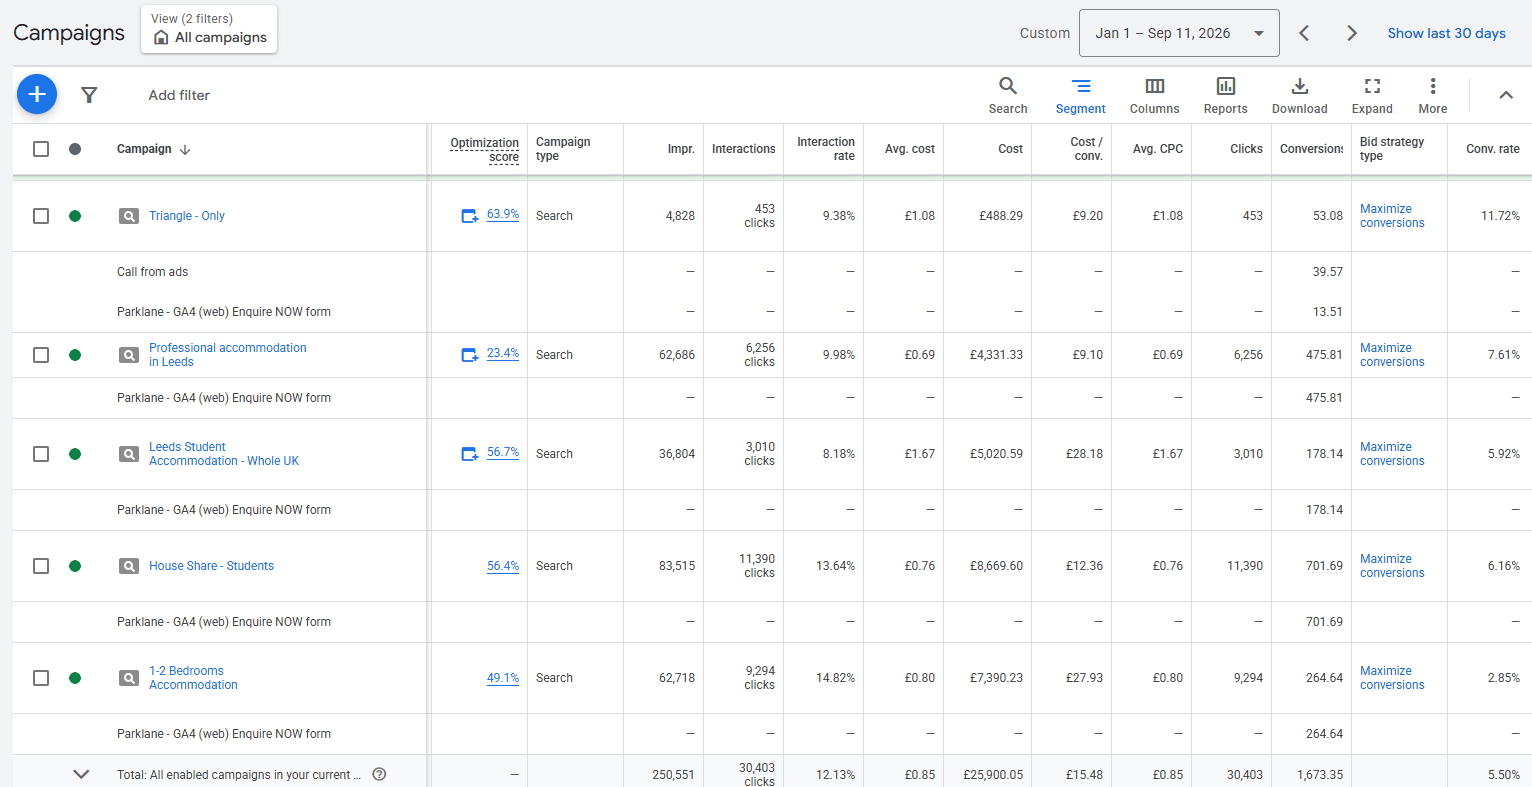The width and height of the screenshot is (1532, 787).
Task: Sort by the Interaction rate column header
Action: [x=825, y=149]
